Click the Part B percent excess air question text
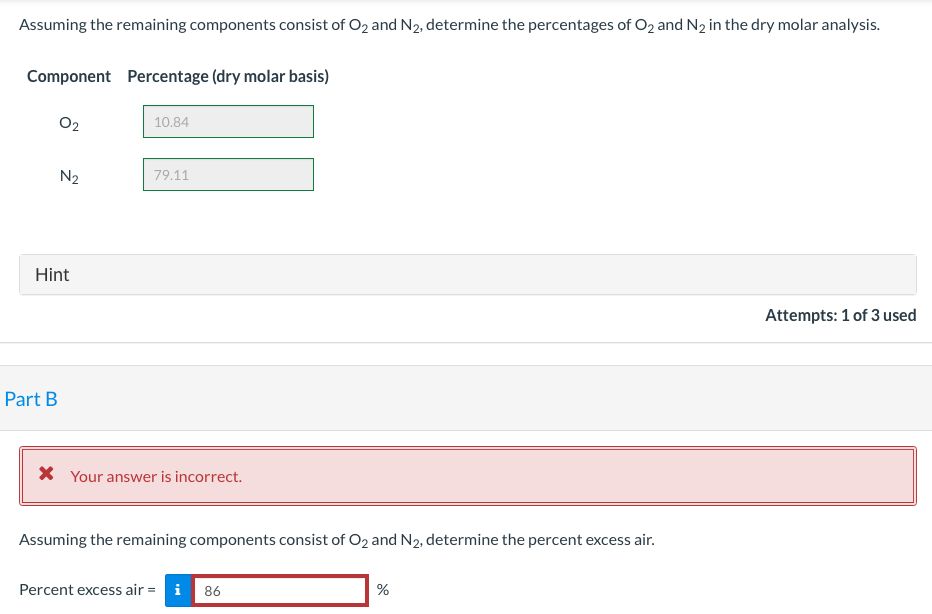This screenshot has width=932, height=614. point(337,540)
